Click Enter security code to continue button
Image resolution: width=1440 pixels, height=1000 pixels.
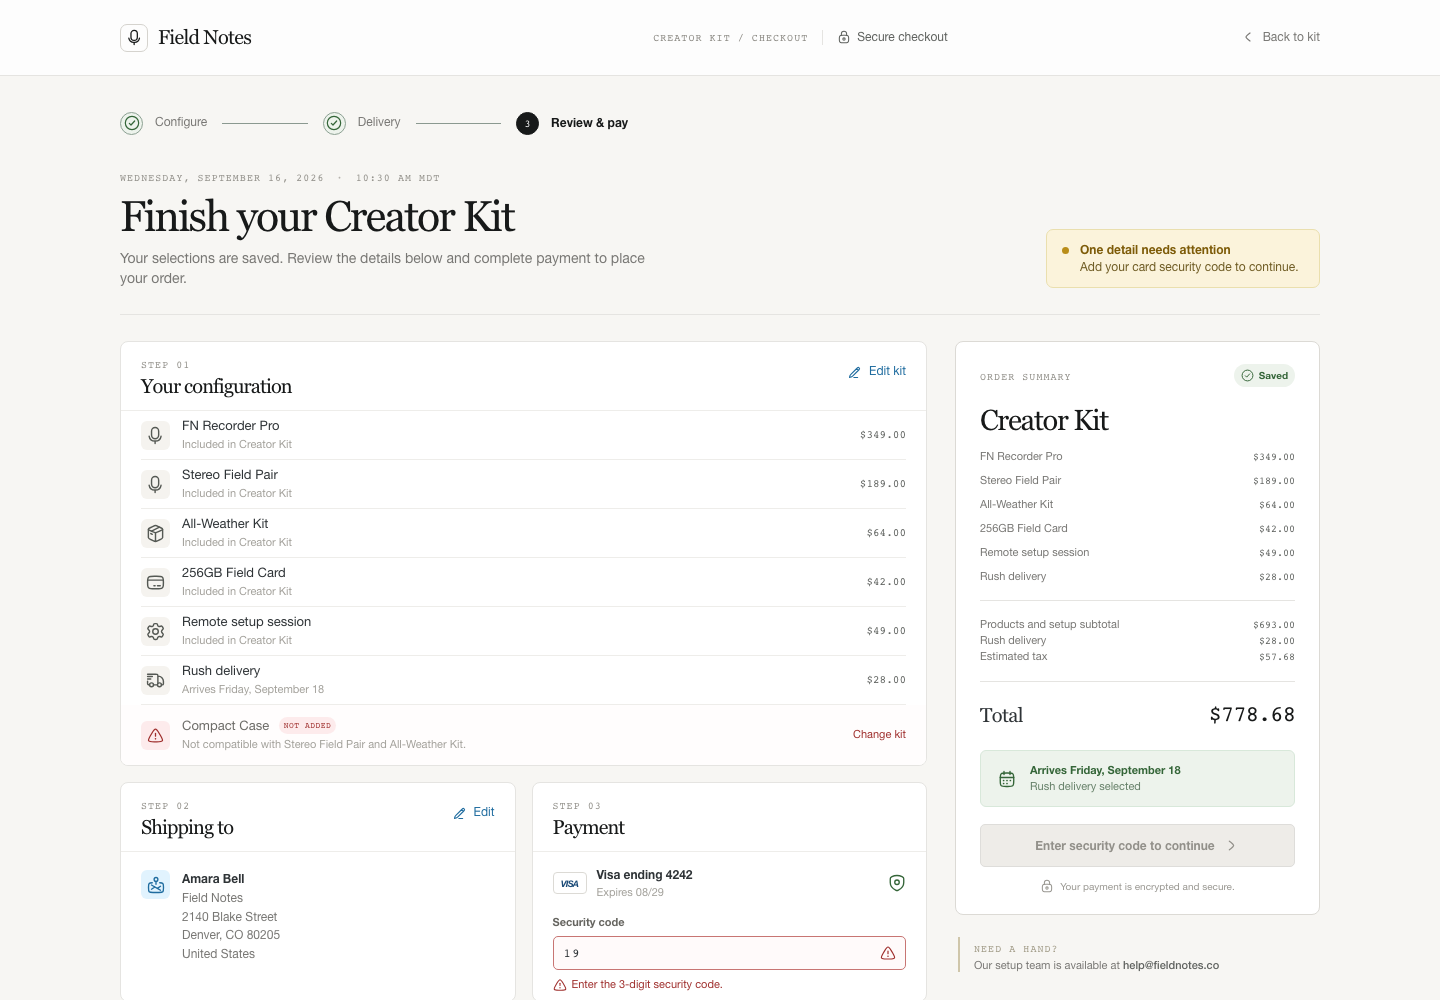coord(1137,845)
